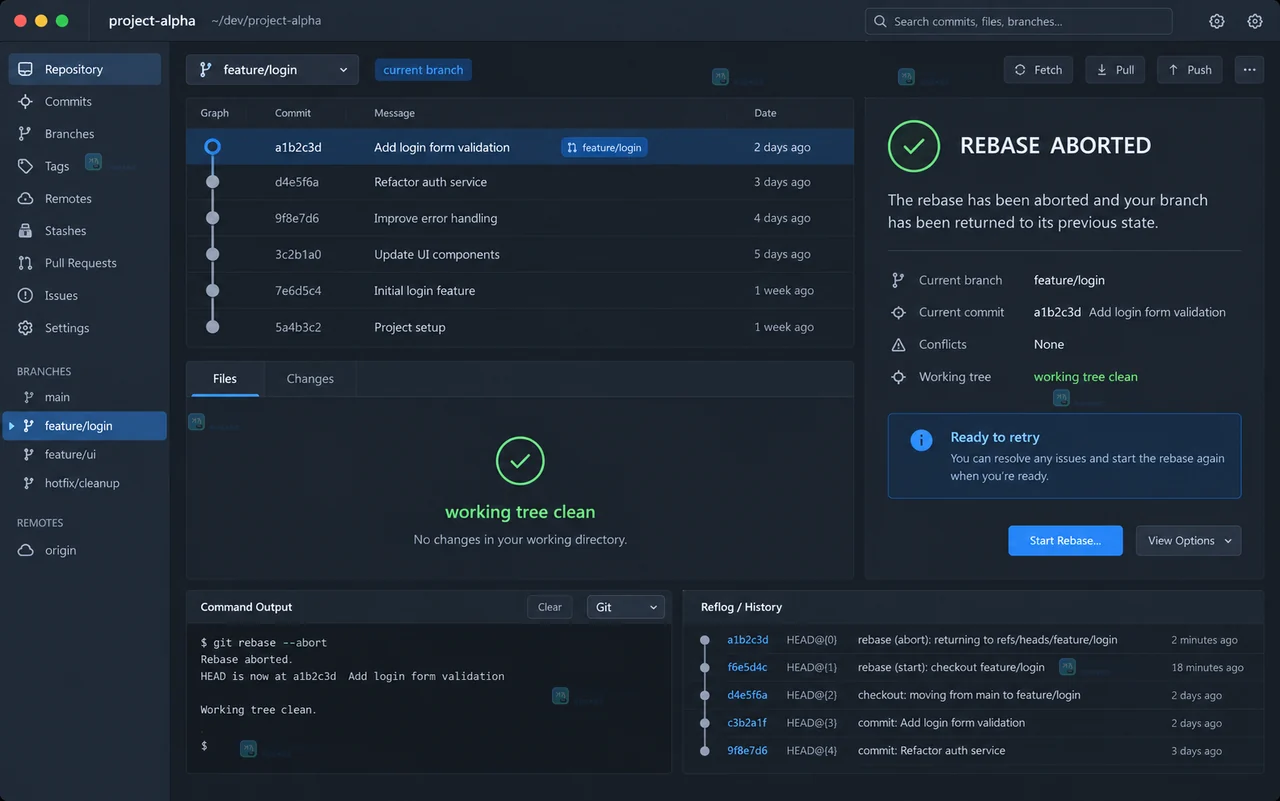Click the Date column header
1280x801 pixels.
click(765, 113)
